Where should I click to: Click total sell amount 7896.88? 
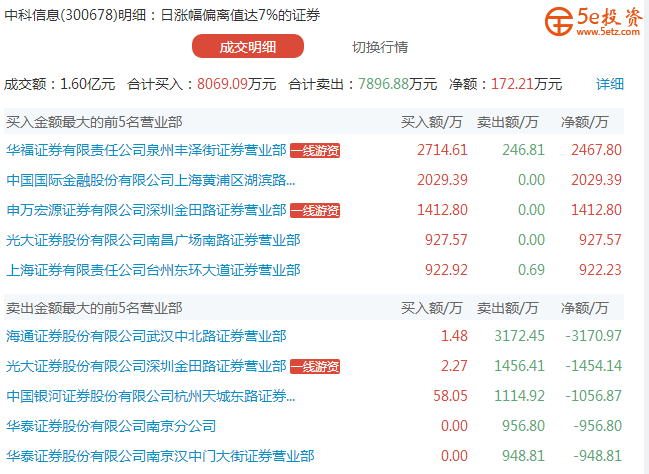(x=383, y=84)
